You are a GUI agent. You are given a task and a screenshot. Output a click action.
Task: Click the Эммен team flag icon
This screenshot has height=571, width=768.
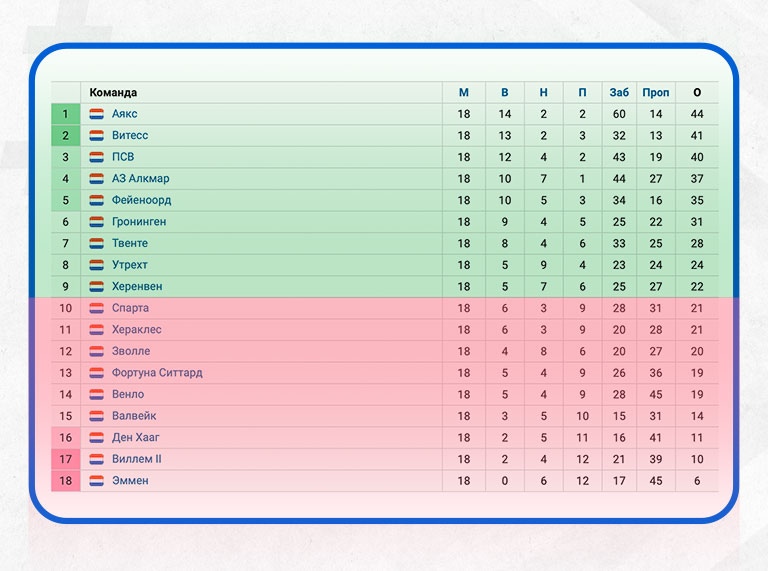97,481
